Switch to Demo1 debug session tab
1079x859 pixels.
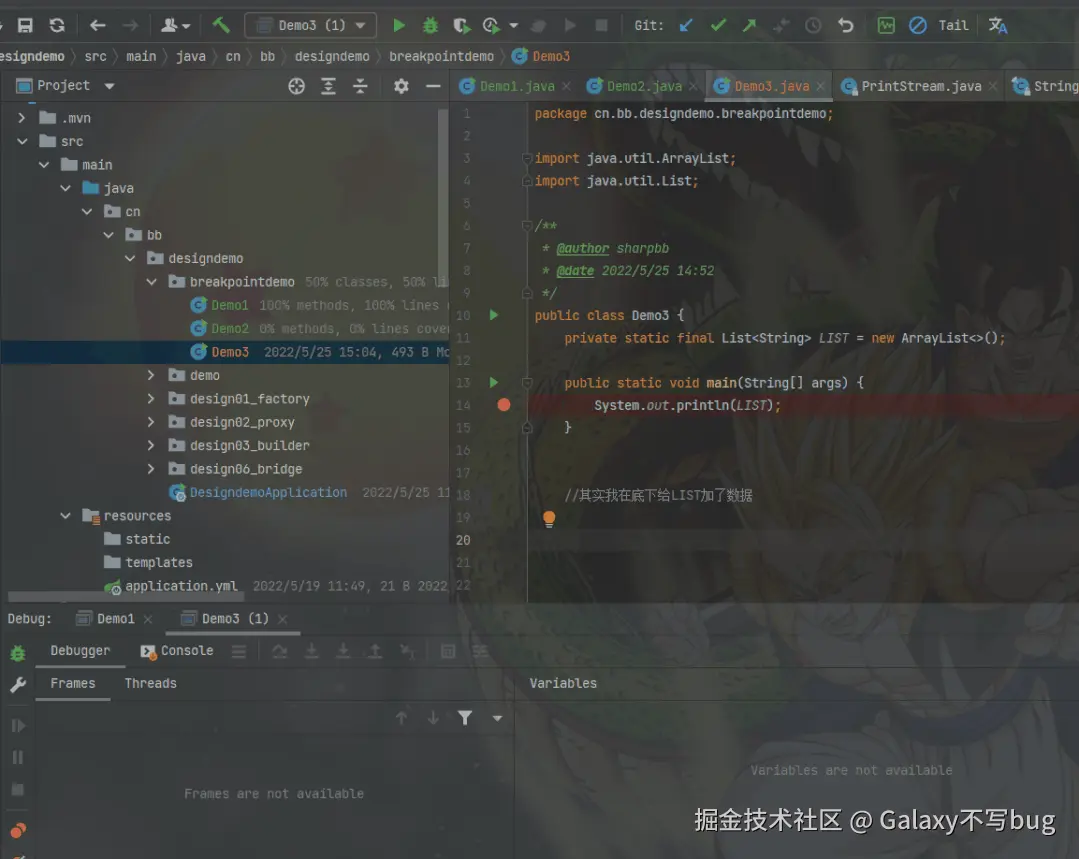pos(116,619)
